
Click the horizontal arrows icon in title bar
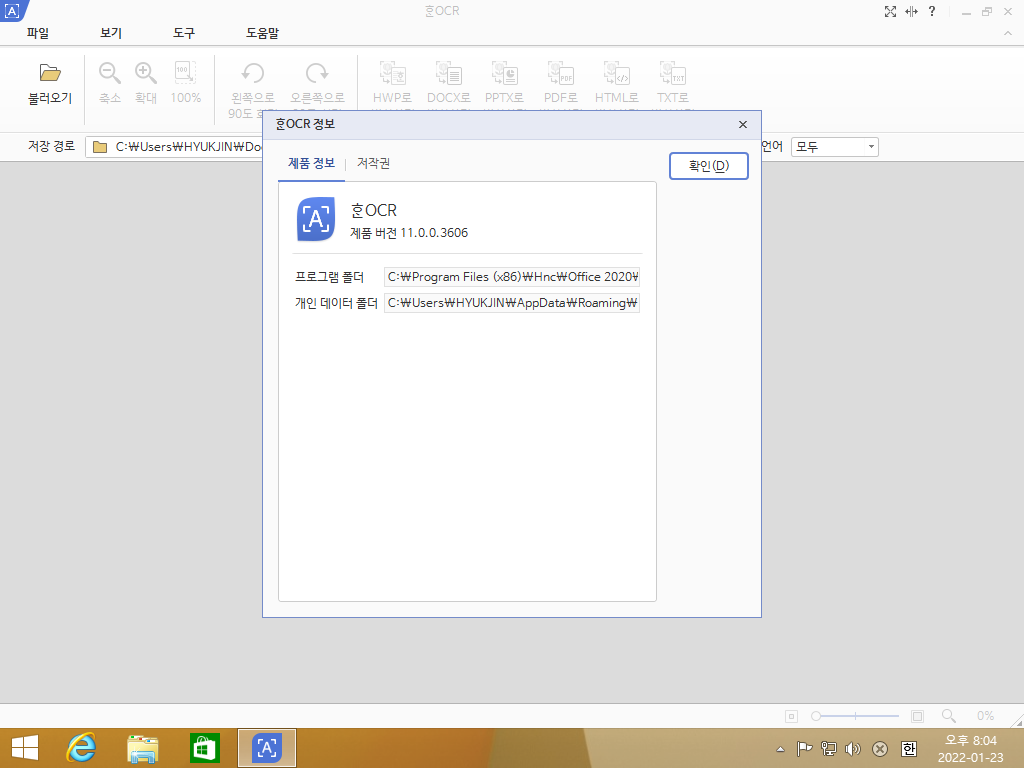911,11
